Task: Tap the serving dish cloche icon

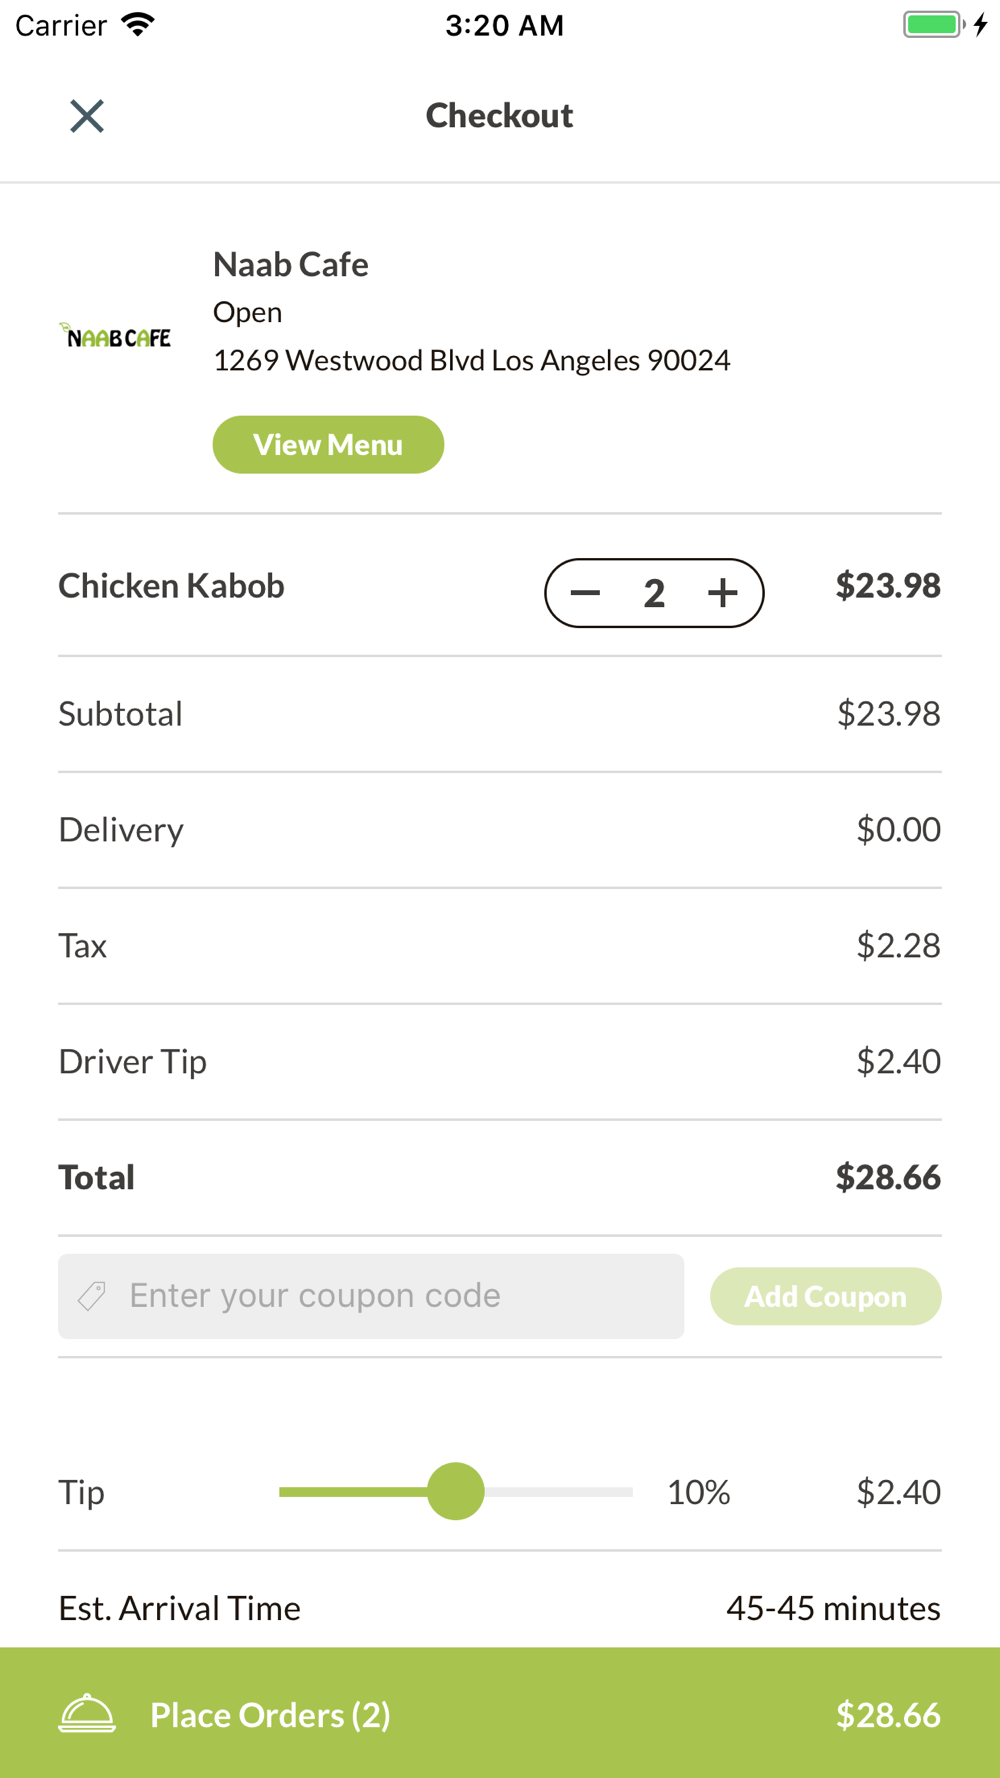Action: tap(87, 1714)
